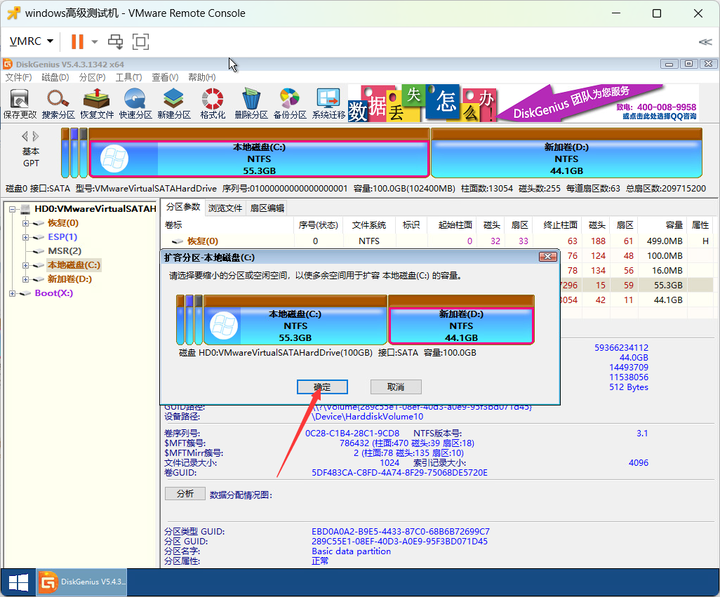The height and width of the screenshot is (597, 720).
Task: Open the 磁盘(D) menu
Action: (x=55, y=77)
